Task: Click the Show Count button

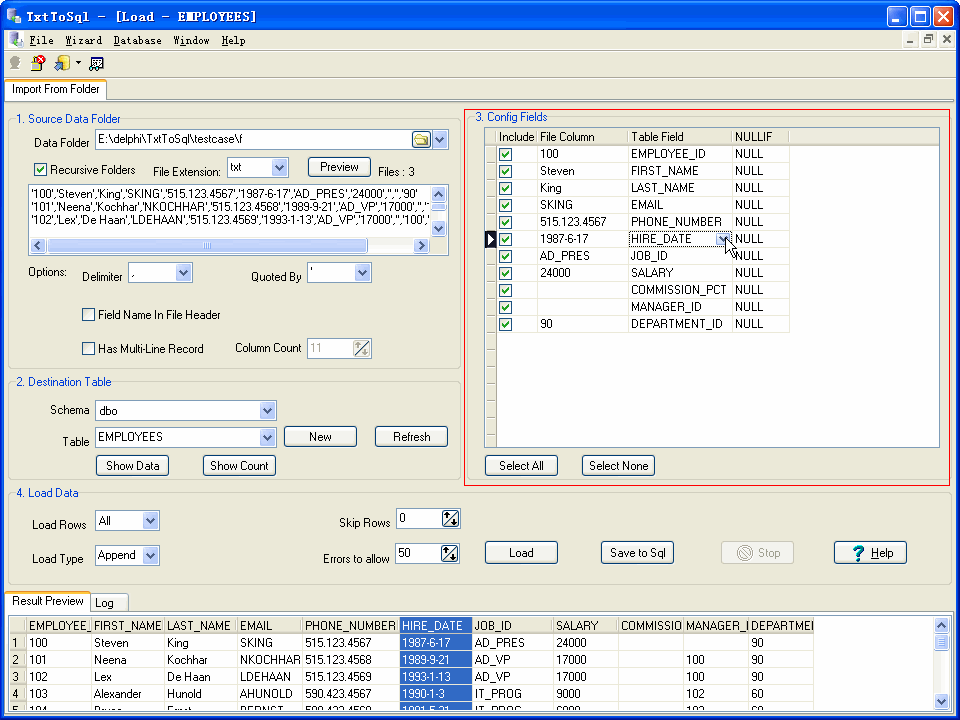Action: click(239, 466)
